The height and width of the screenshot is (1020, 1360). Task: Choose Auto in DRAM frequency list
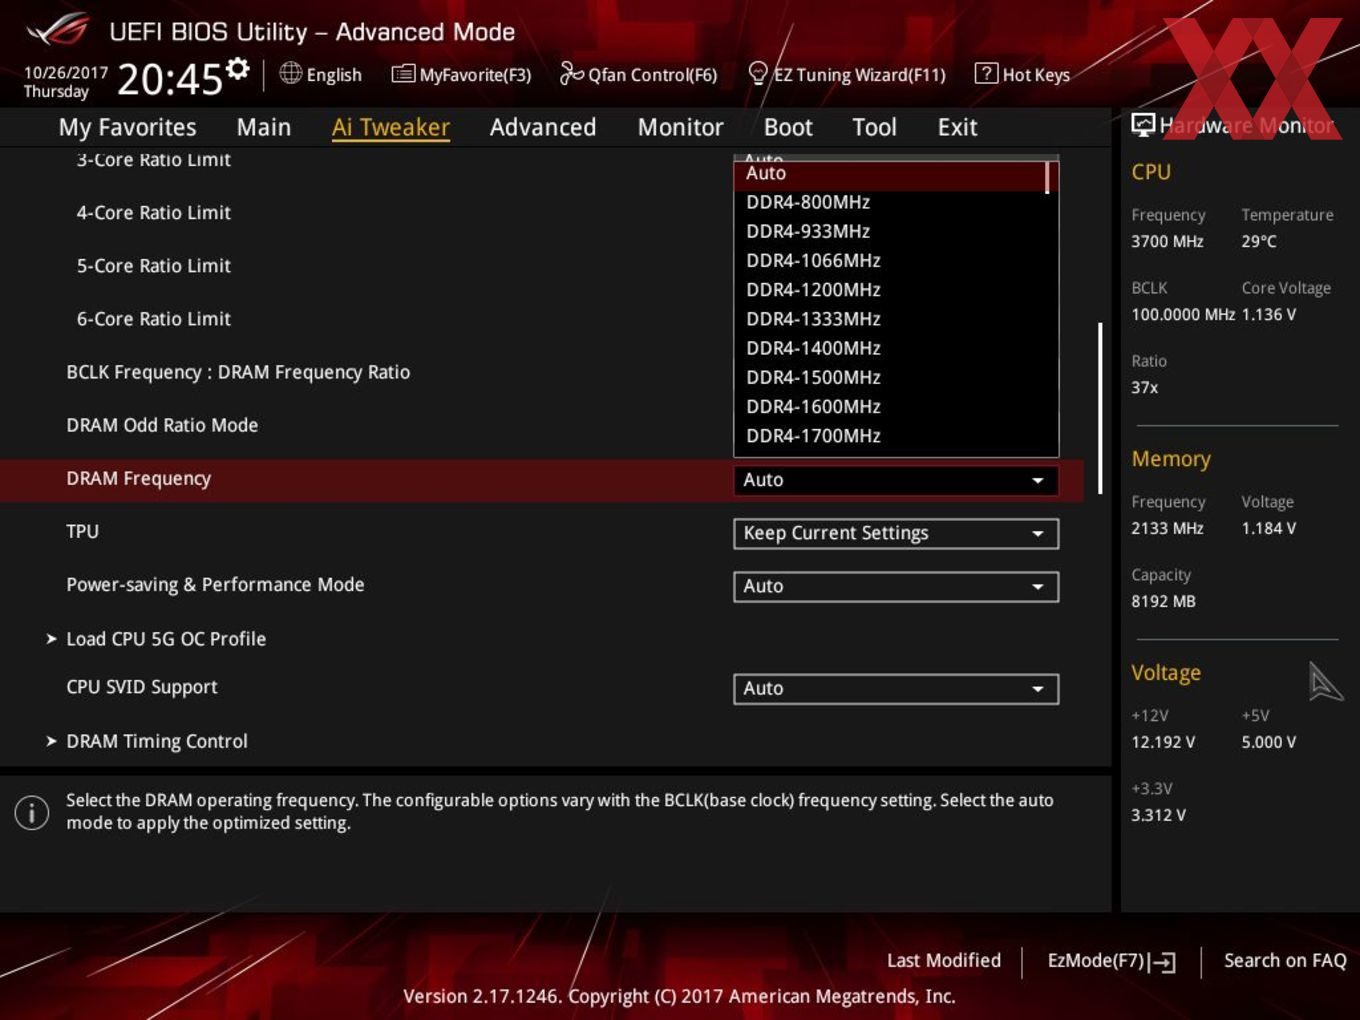tap(889, 173)
